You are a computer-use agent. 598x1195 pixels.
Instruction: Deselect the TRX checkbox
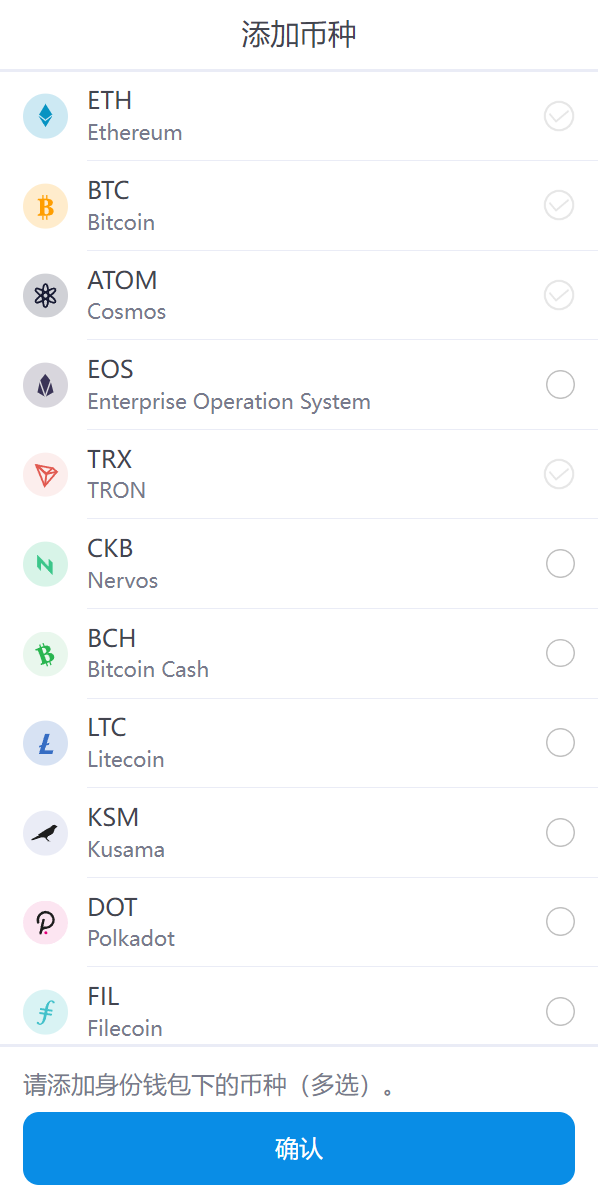click(559, 474)
